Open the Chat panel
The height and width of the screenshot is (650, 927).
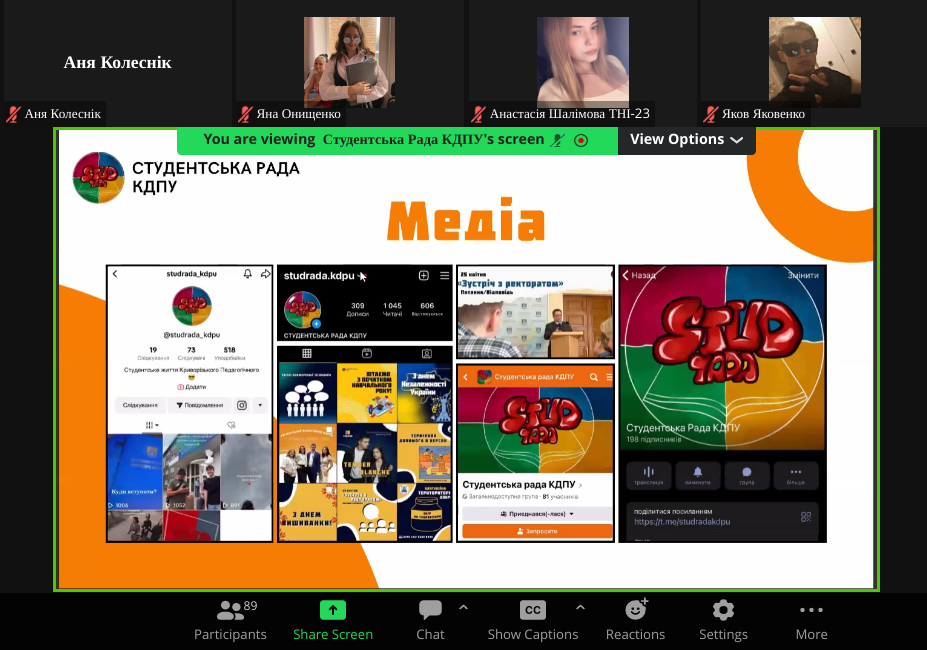(430, 620)
